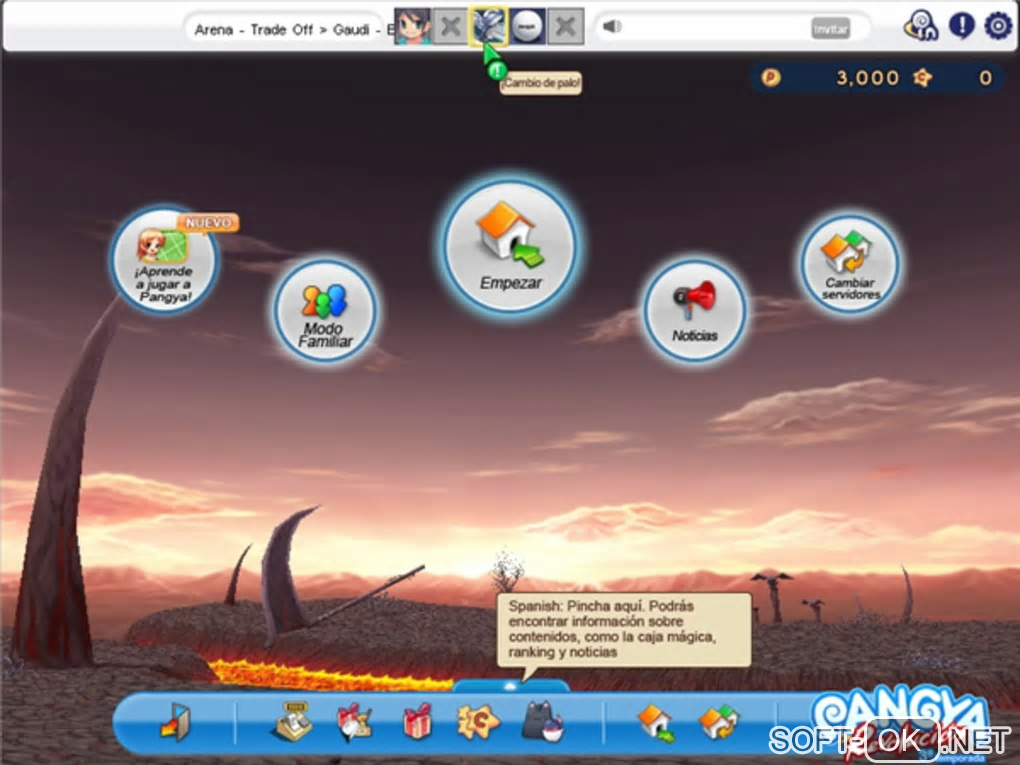The height and width of the screenshot is (765, 1020).
Task: Click the empty X slot next to the golf ball
Action: [565, 27]
